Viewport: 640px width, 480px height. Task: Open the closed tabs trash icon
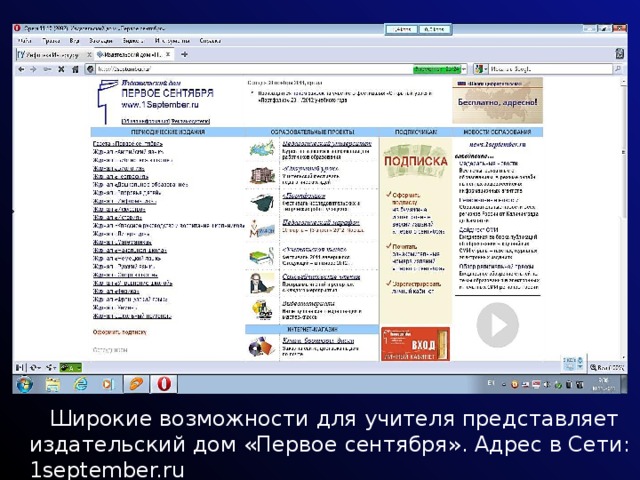coord(620,54)
